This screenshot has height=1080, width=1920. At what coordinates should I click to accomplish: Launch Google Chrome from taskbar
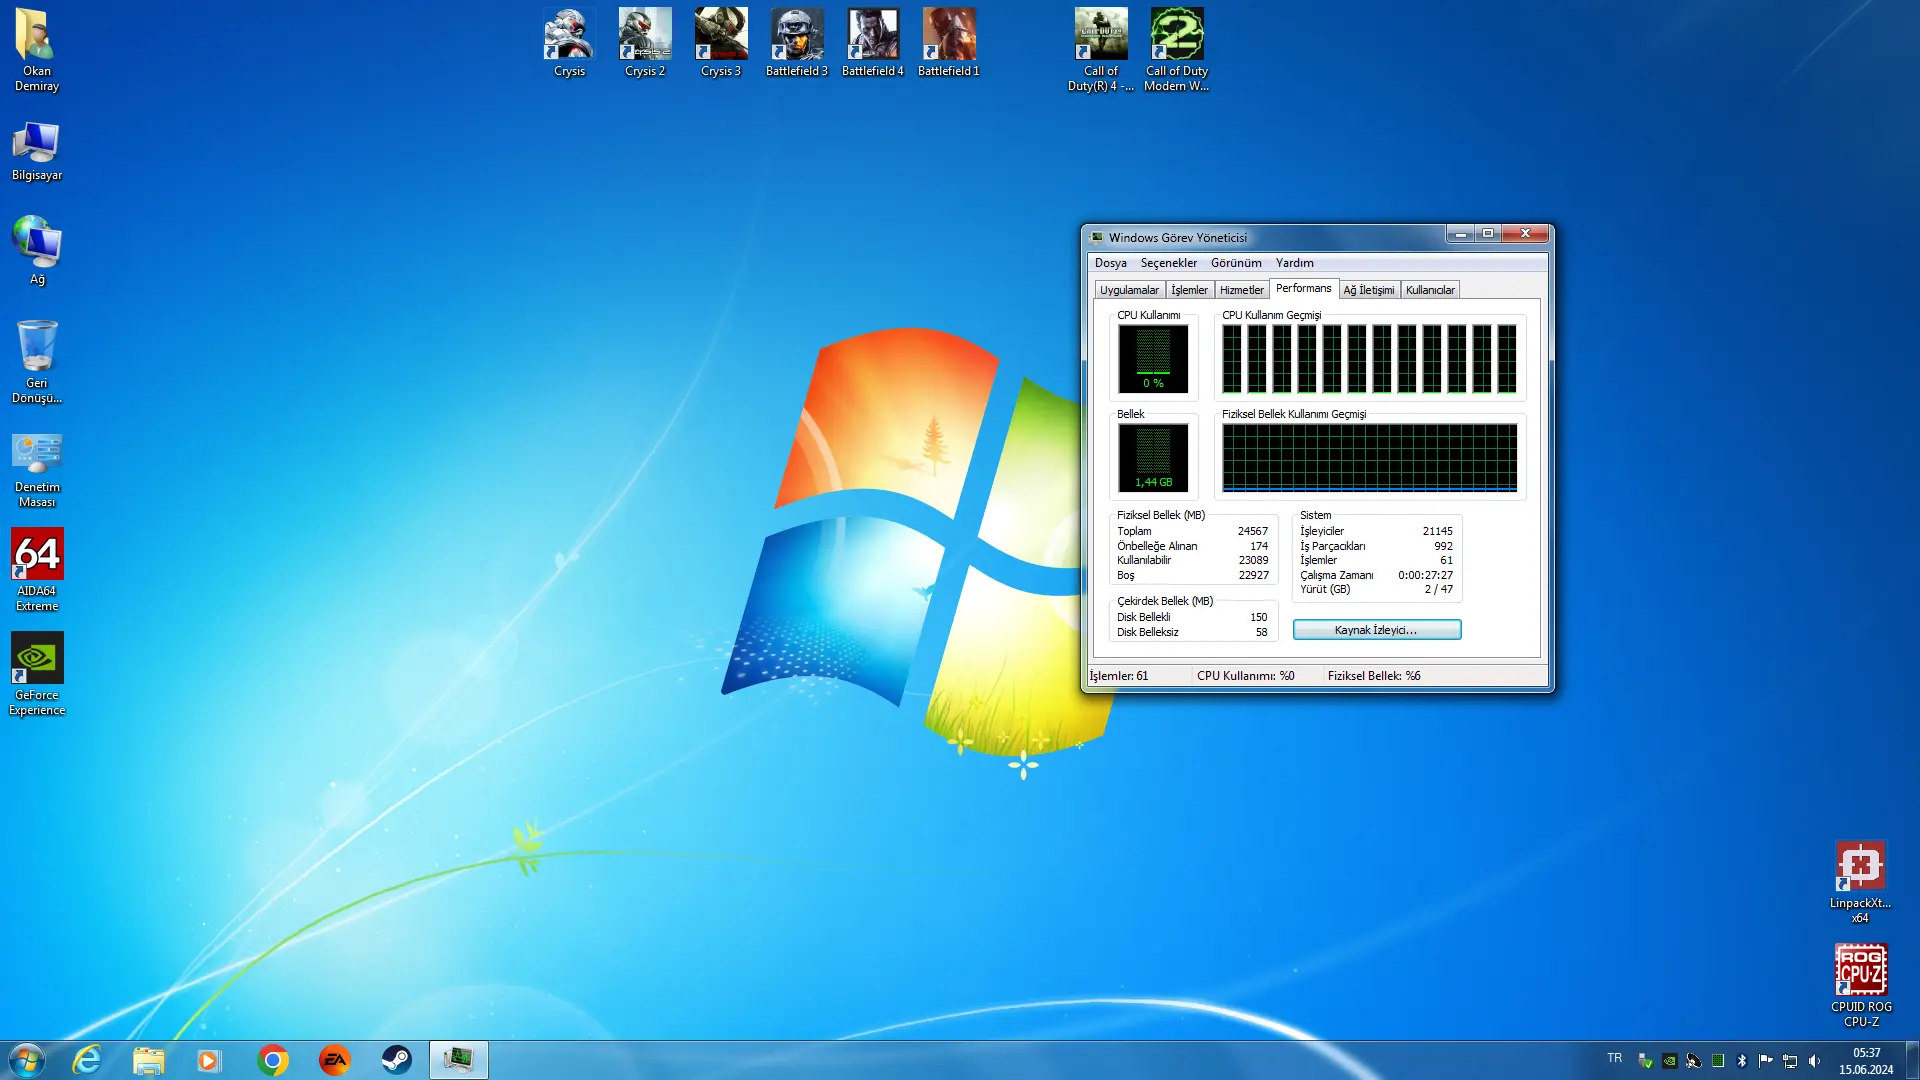click(x=272, y=1060)
